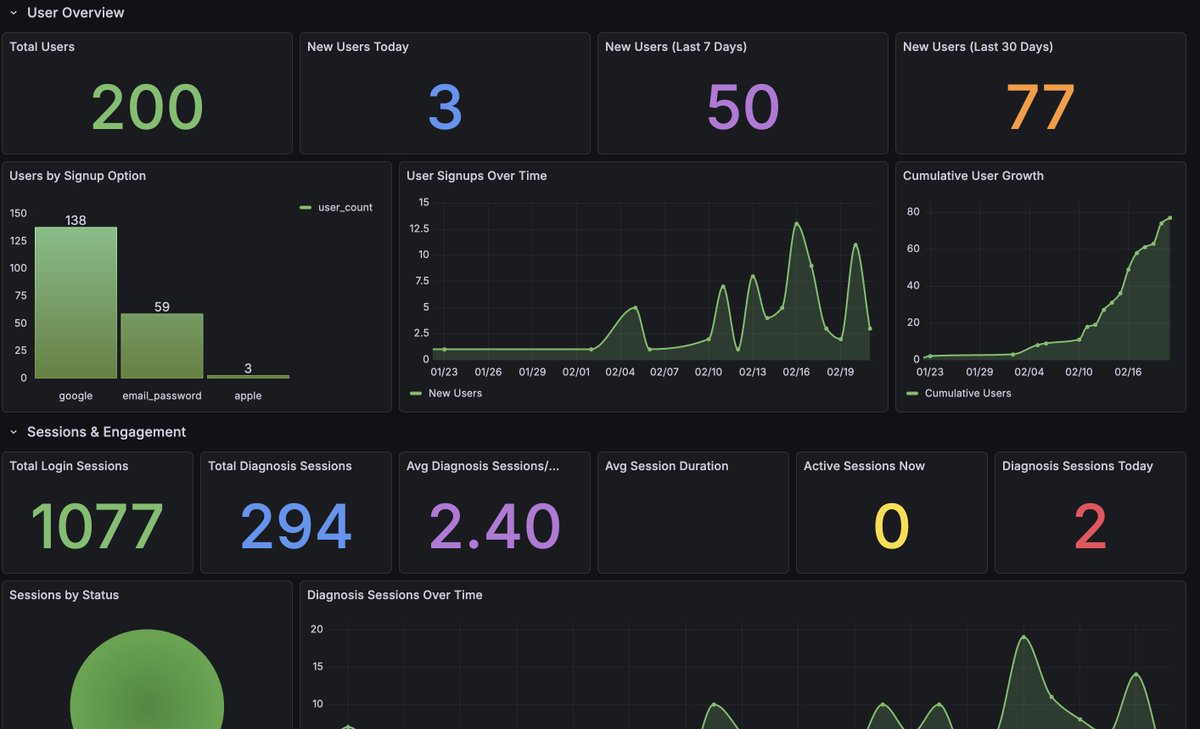
Task: Click the New Users (Last 7 Days) title
Action: (676, 47)
